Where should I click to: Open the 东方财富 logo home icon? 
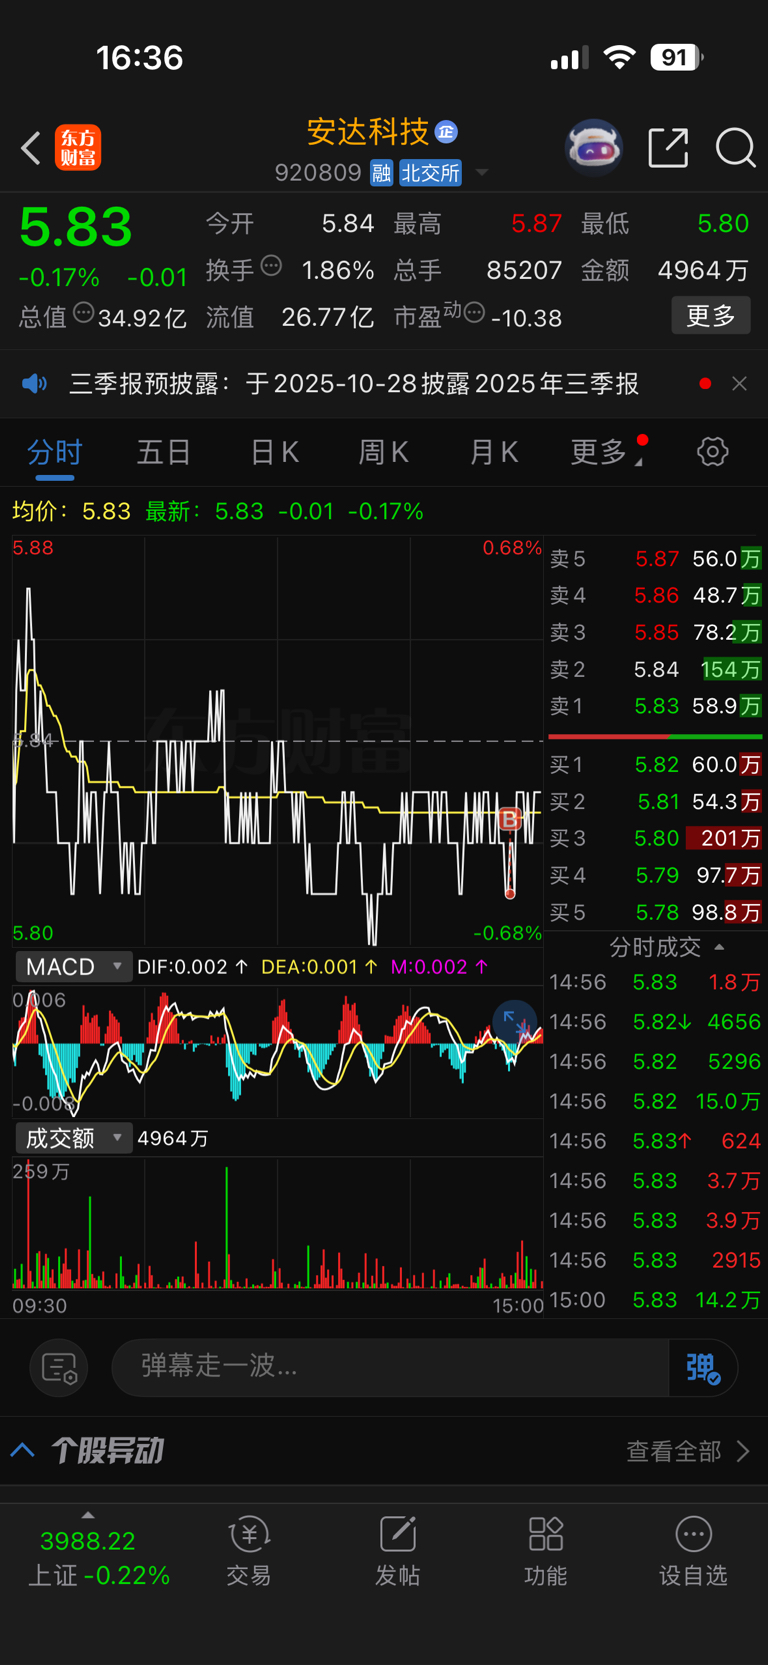coord(78,148)
